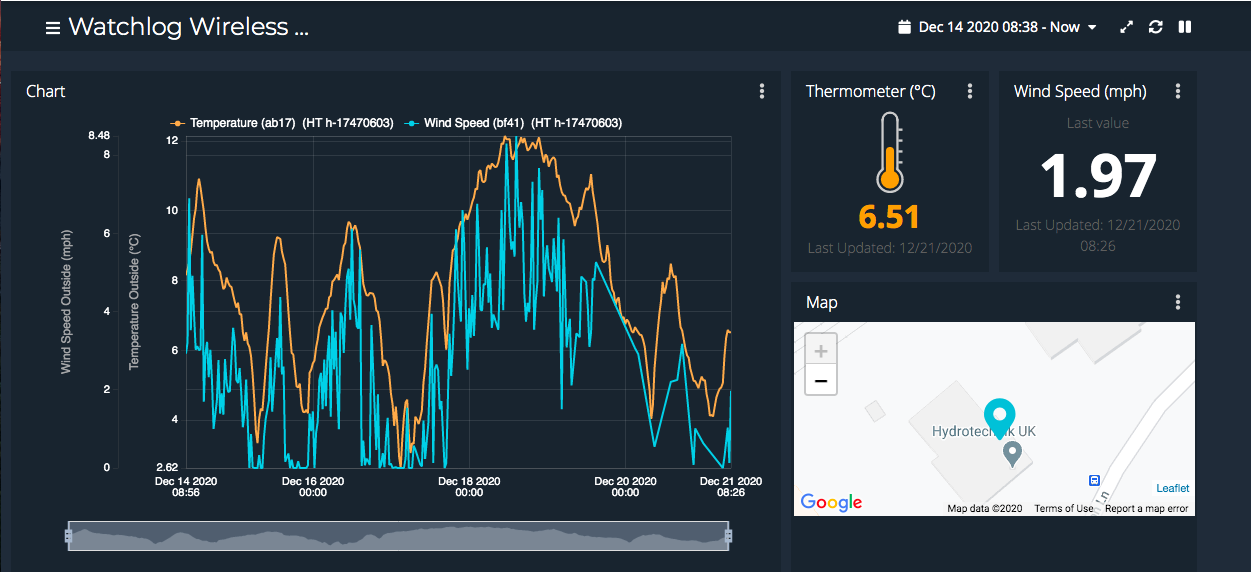This screenshot has width=1251, height=572.
Task: Pause live dashboard updates
Action: tap(1185, 27)
